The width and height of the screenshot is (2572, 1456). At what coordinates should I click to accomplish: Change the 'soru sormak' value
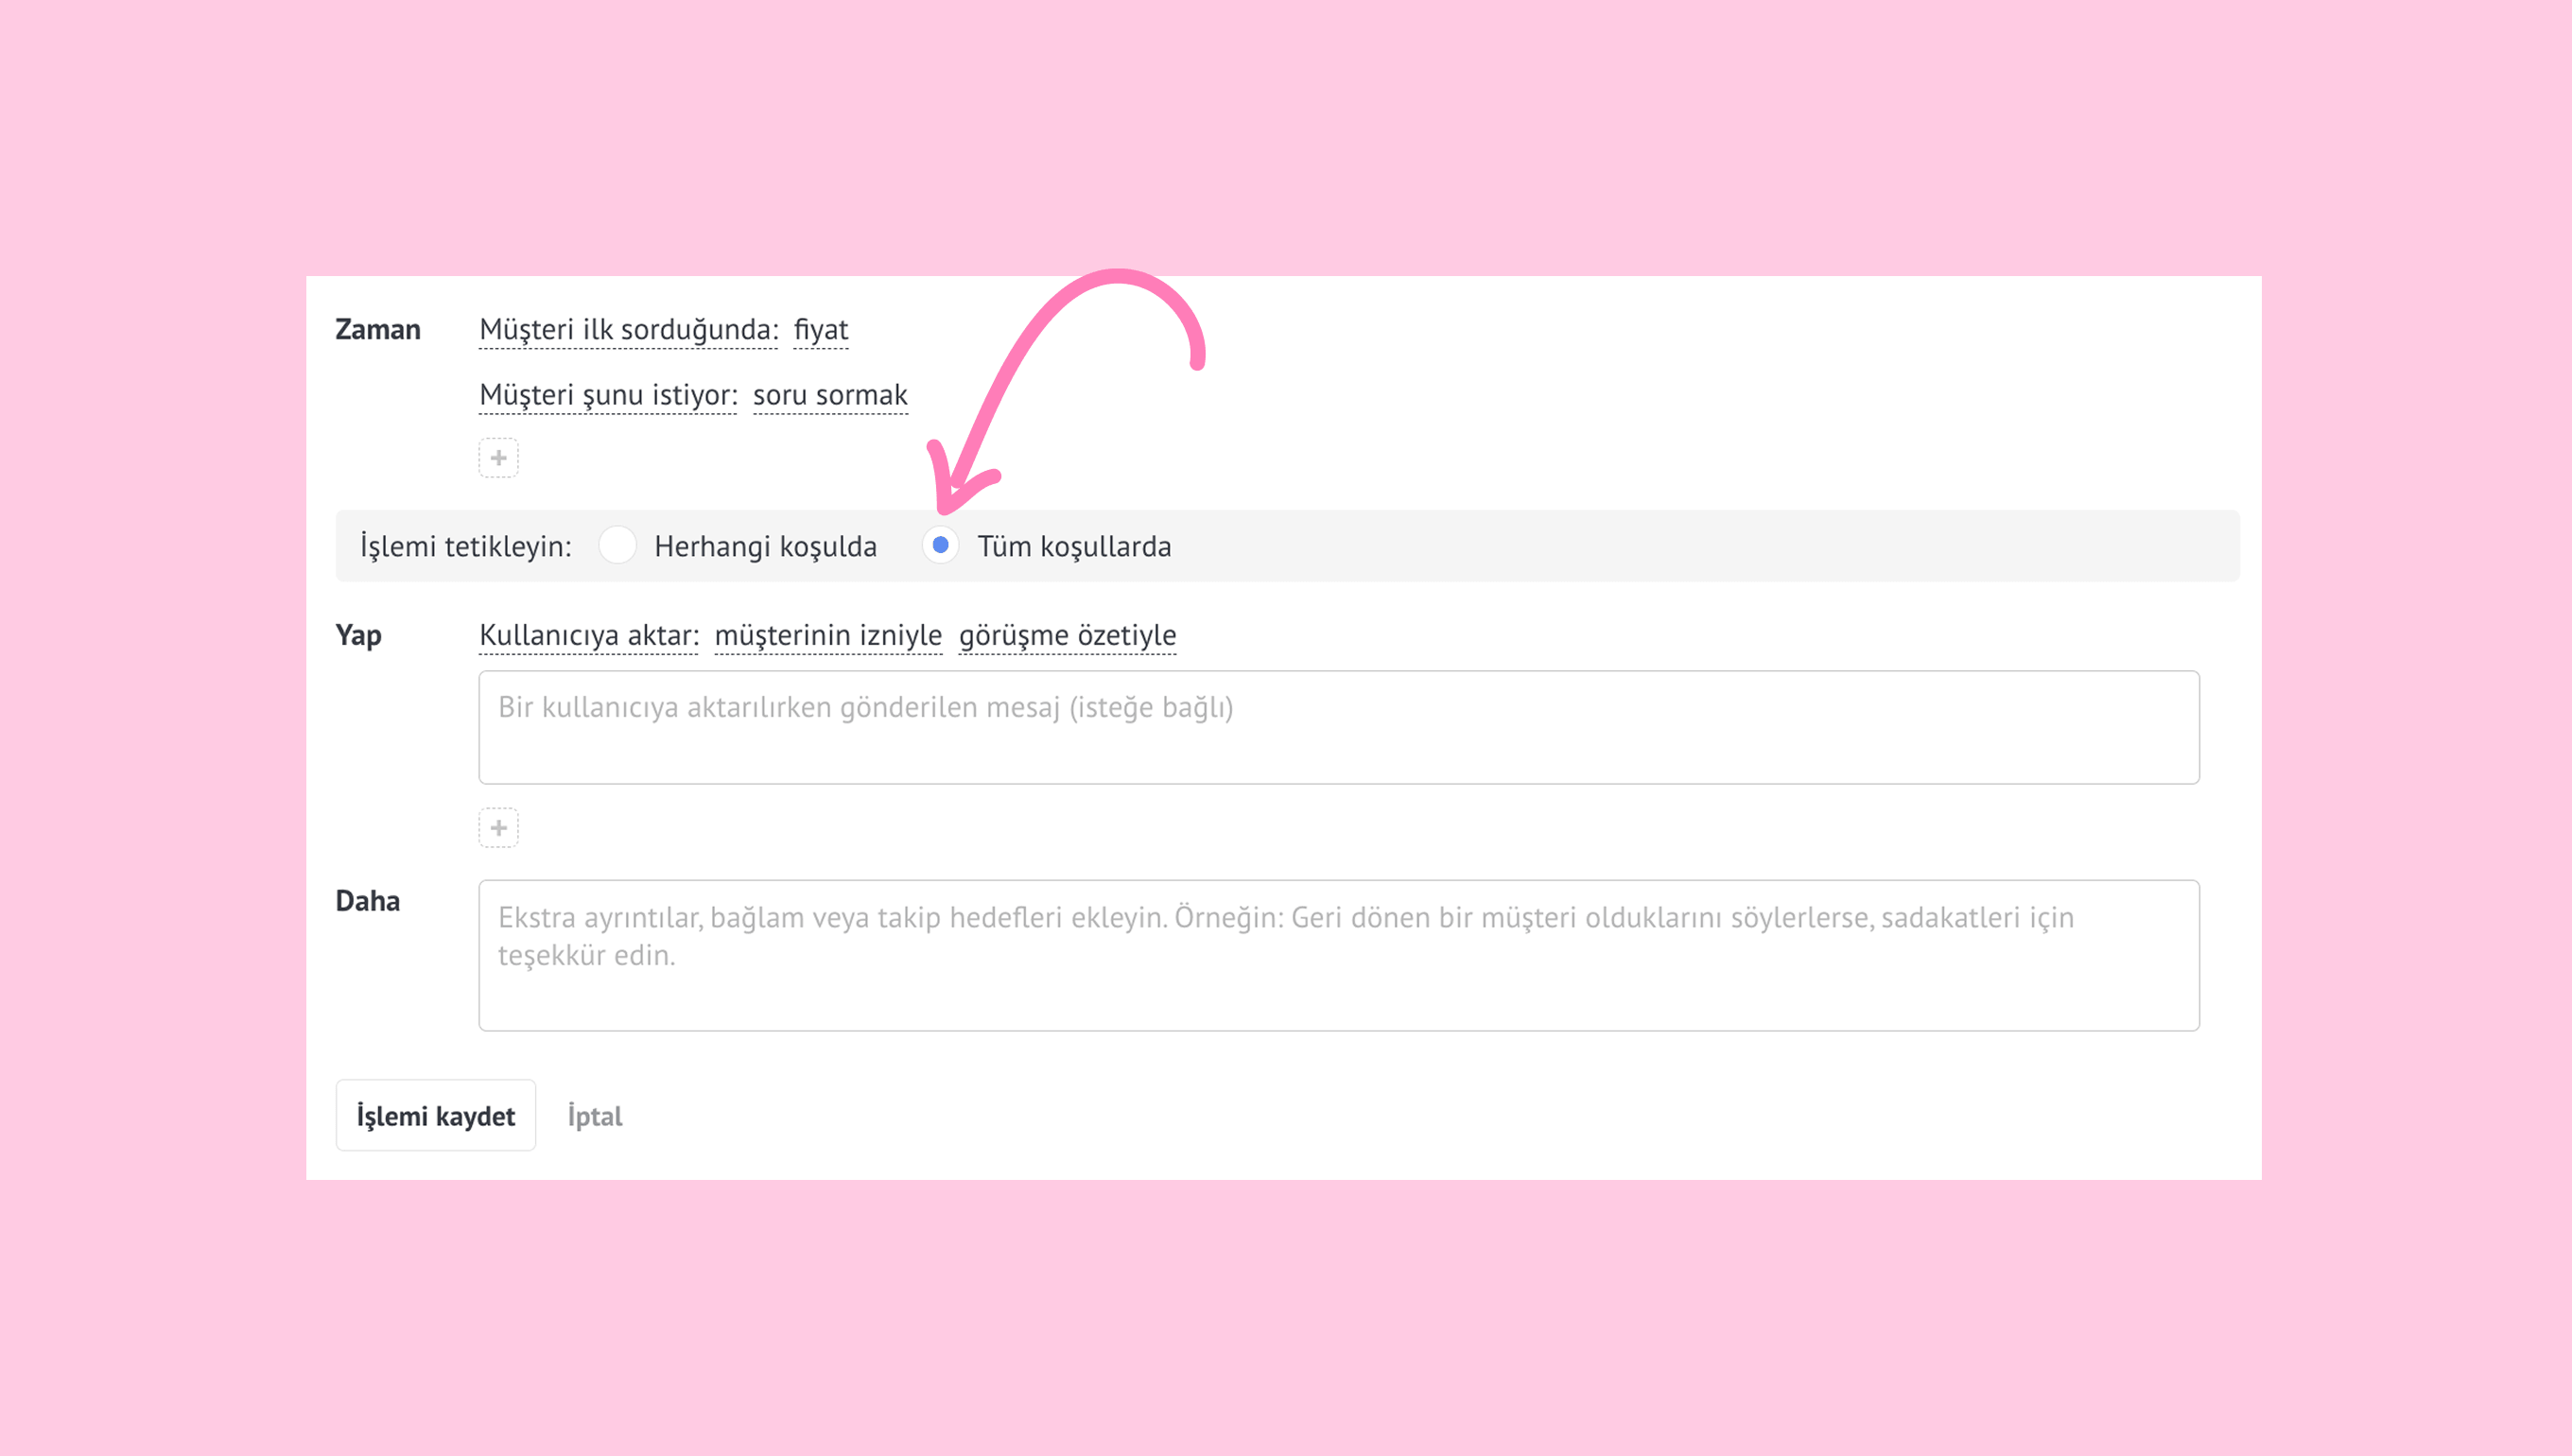[x=830, y=395]
